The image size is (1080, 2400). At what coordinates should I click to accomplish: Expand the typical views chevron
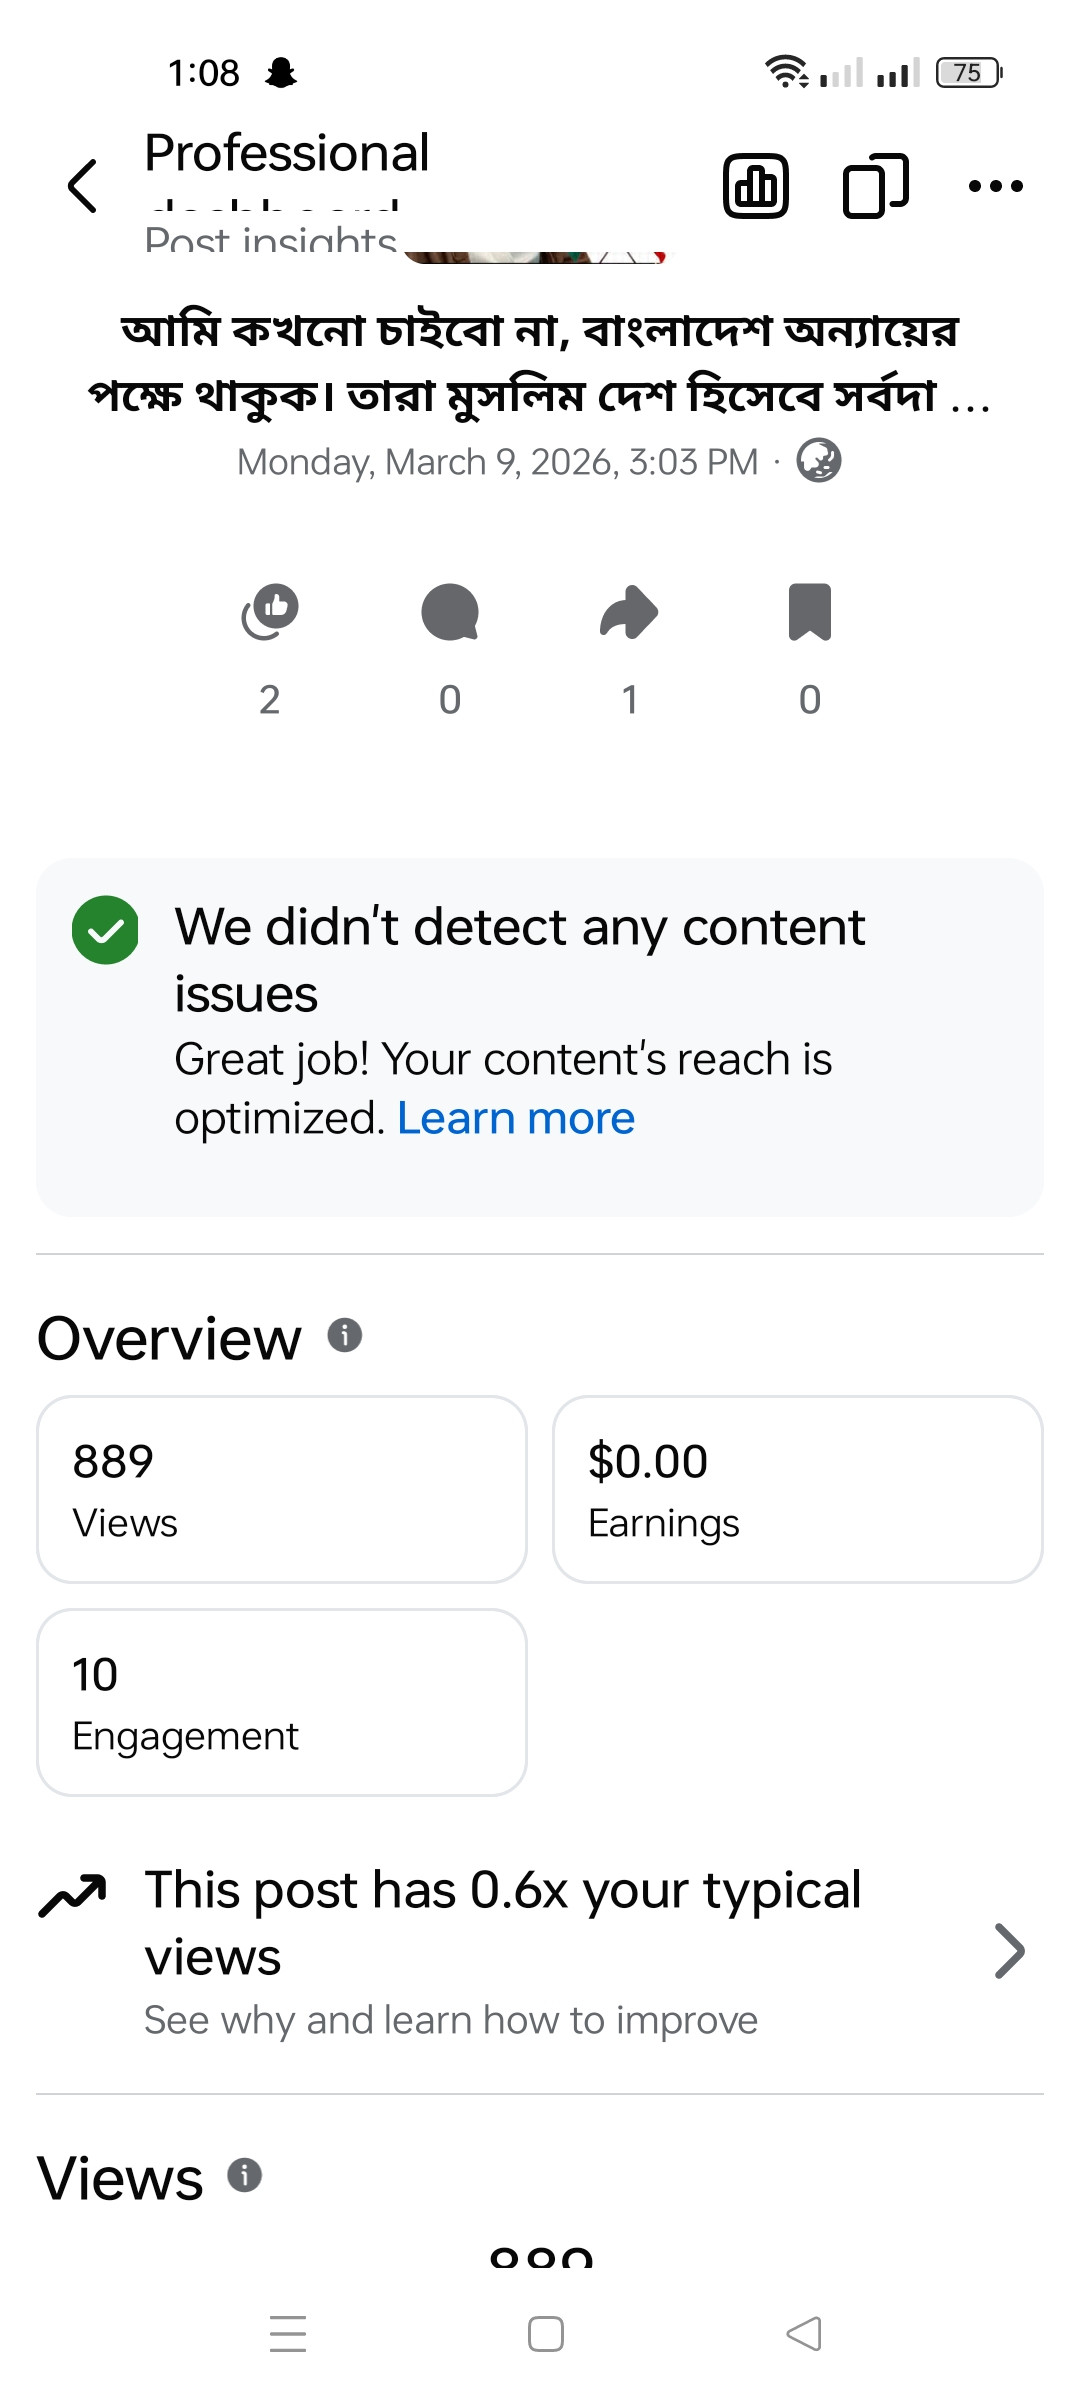(1009, 1950)
